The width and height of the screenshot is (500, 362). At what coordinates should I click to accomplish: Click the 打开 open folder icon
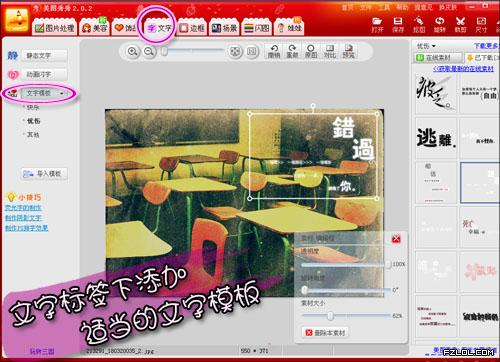[377, 24]
